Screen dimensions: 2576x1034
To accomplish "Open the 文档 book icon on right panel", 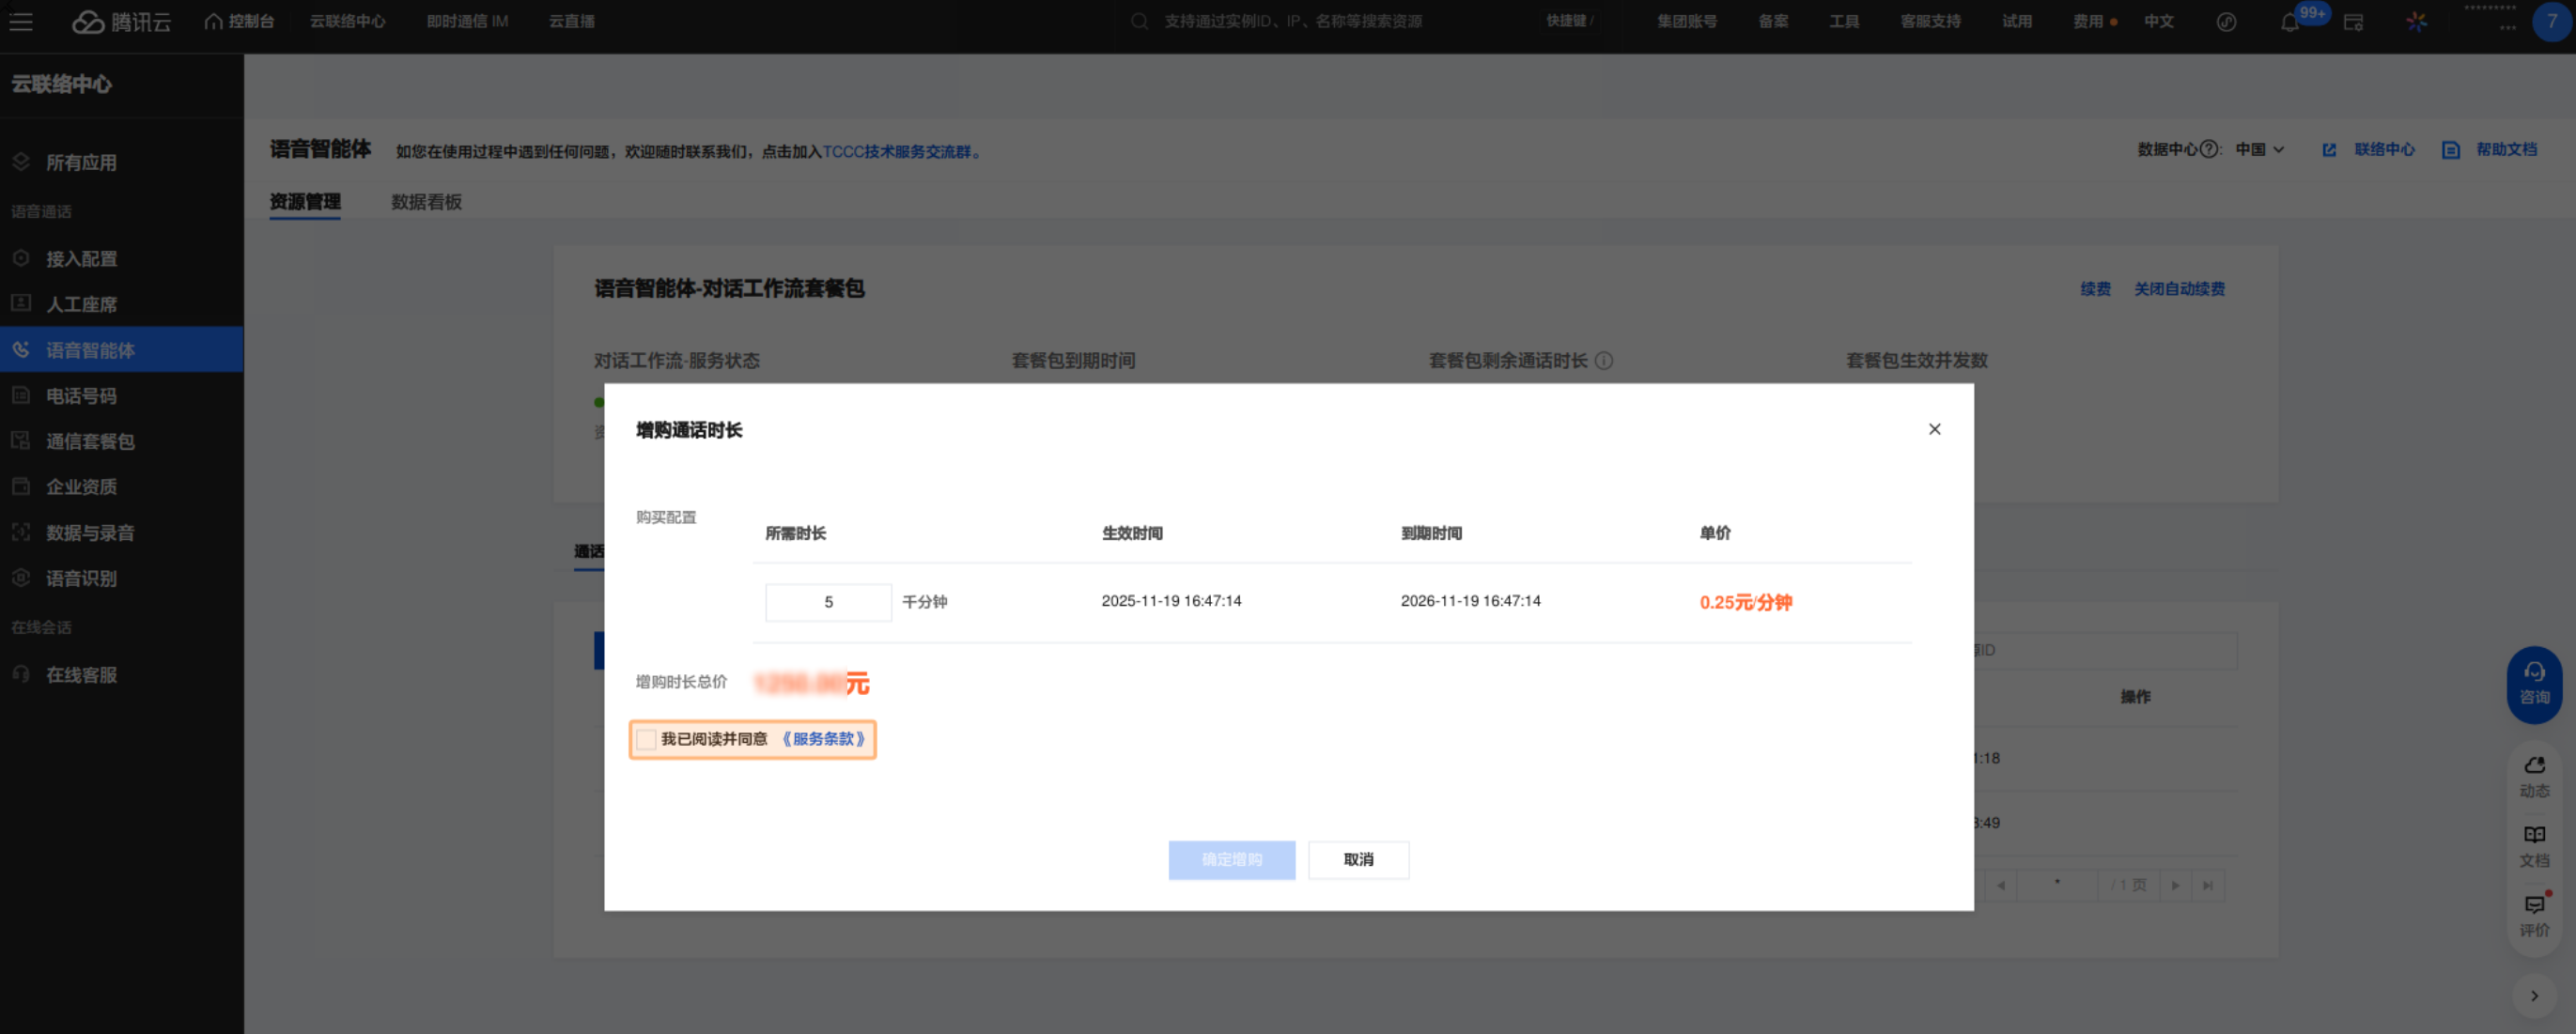I will pyautogui.click(x=2533, y=846).
